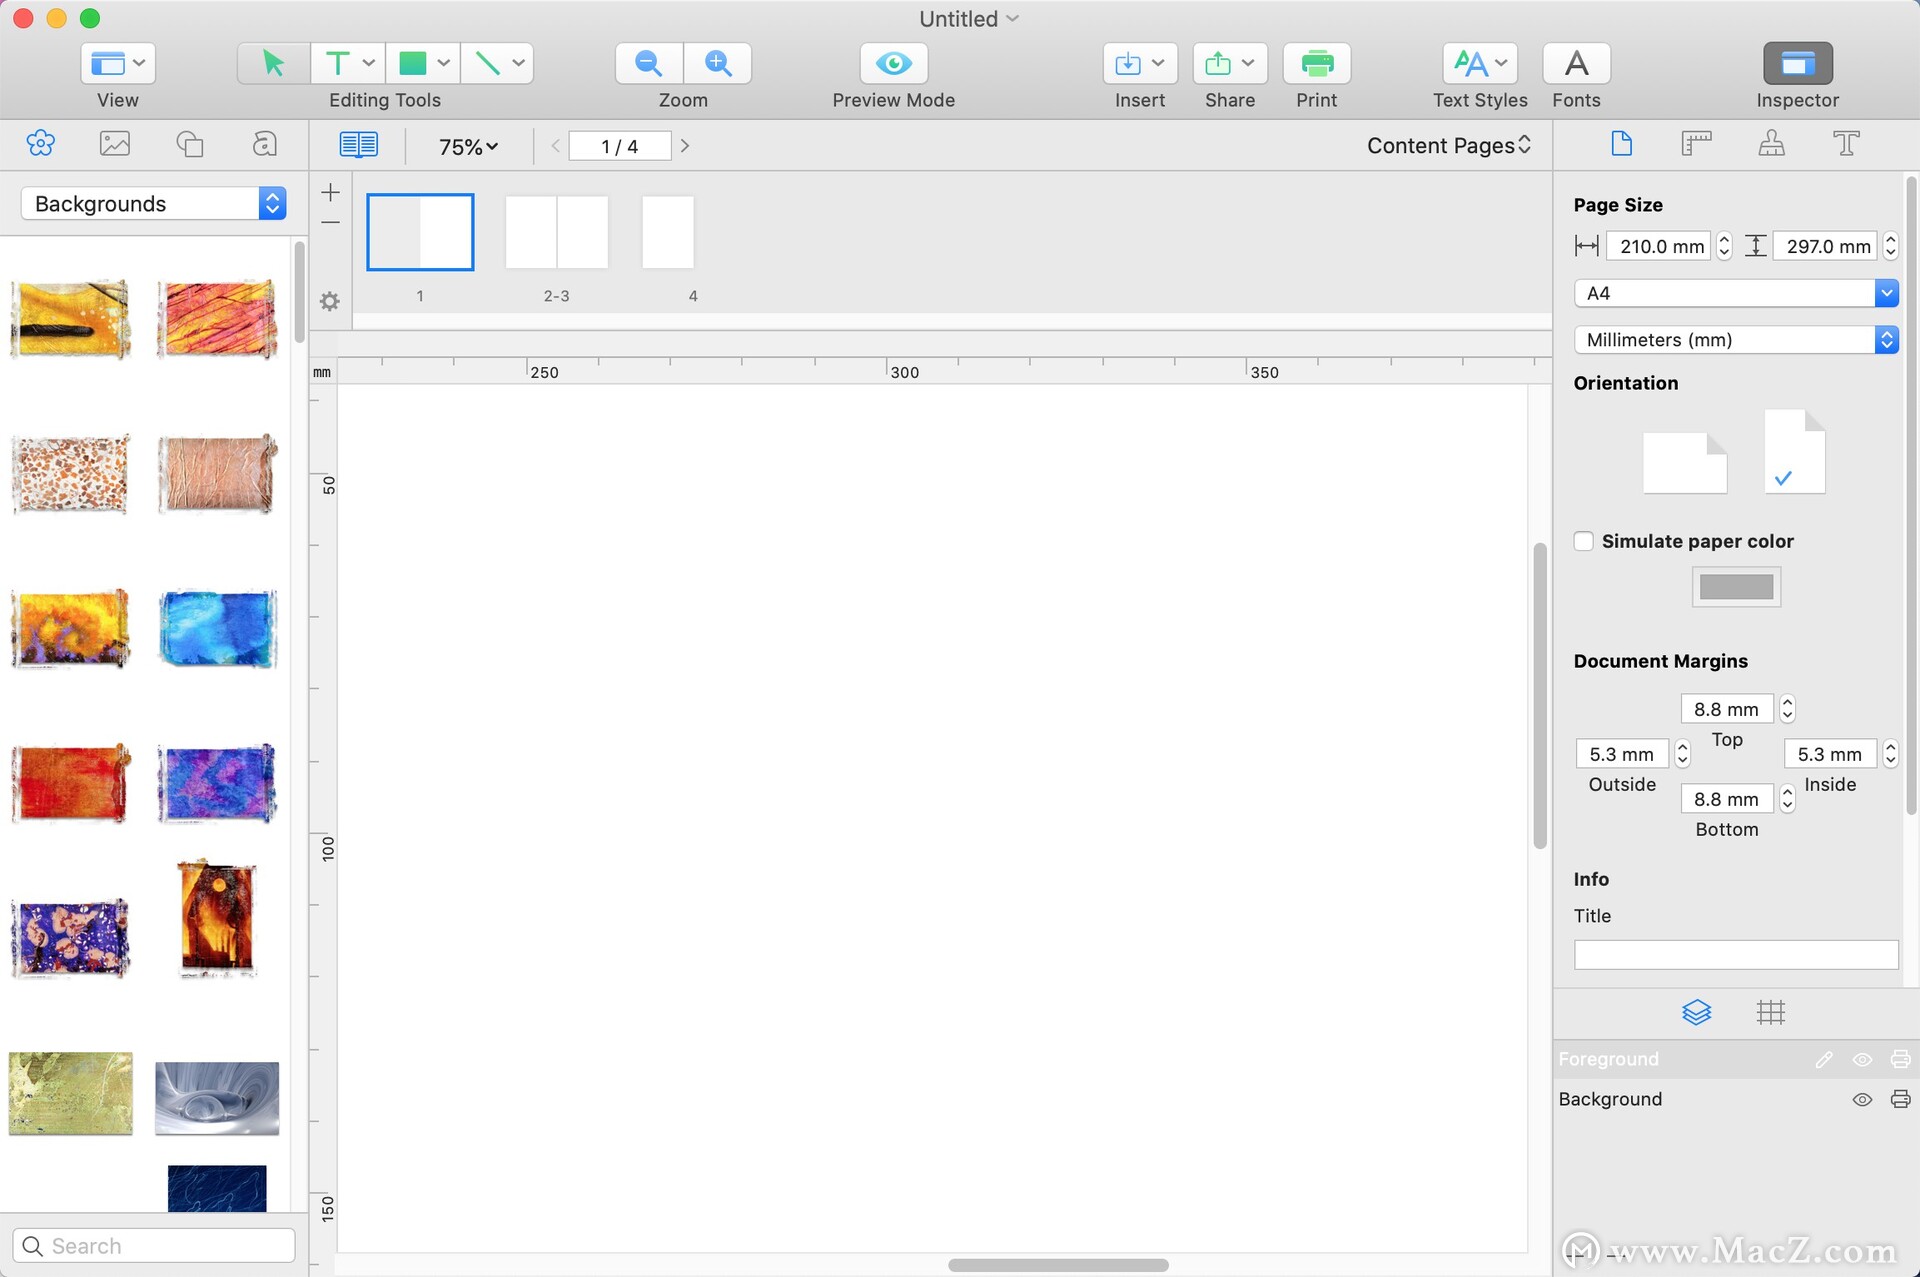Viewport: 1920px width, 1277px height.
Task: Enable Simulate paper color
Action: click(1583, 541)
